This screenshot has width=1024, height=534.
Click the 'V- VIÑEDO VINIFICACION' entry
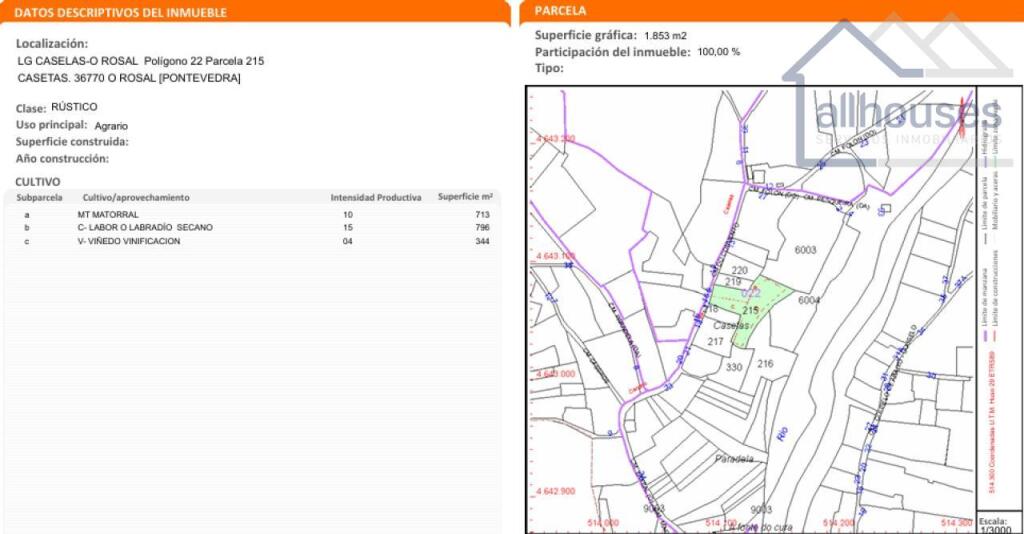pos(129,242)
